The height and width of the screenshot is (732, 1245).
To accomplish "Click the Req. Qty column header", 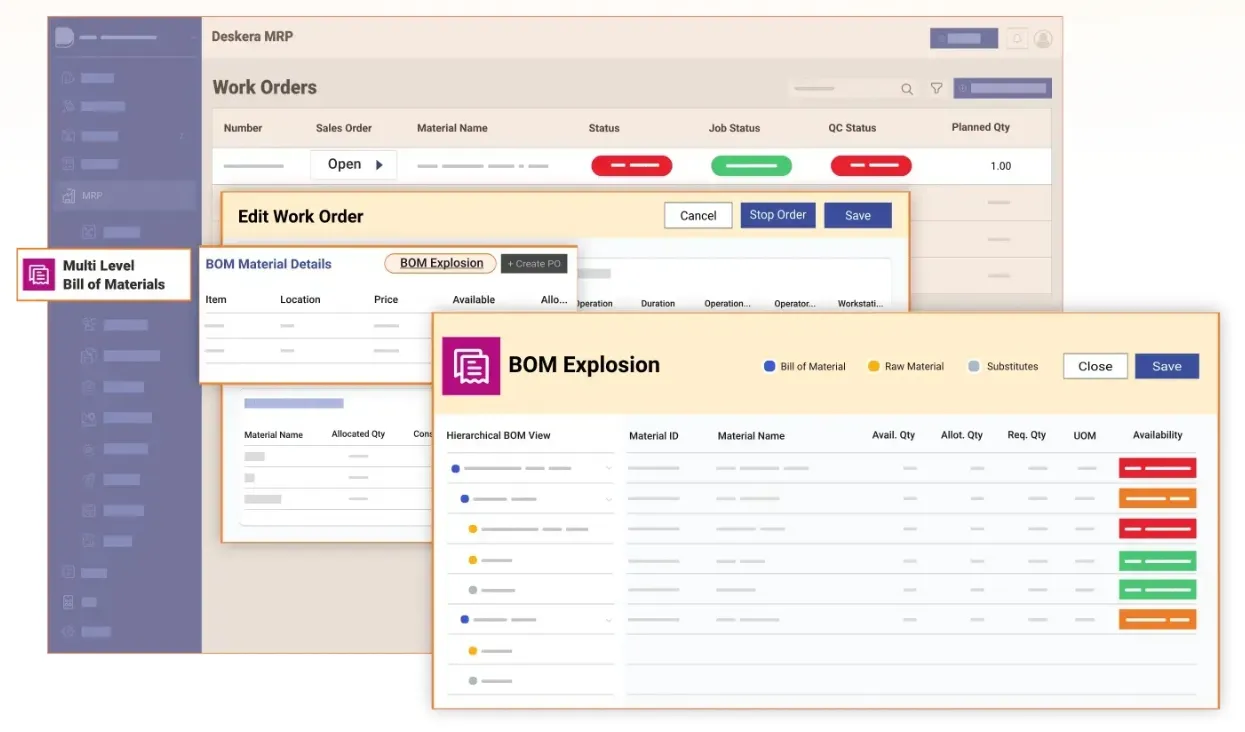I will 1027,435.
